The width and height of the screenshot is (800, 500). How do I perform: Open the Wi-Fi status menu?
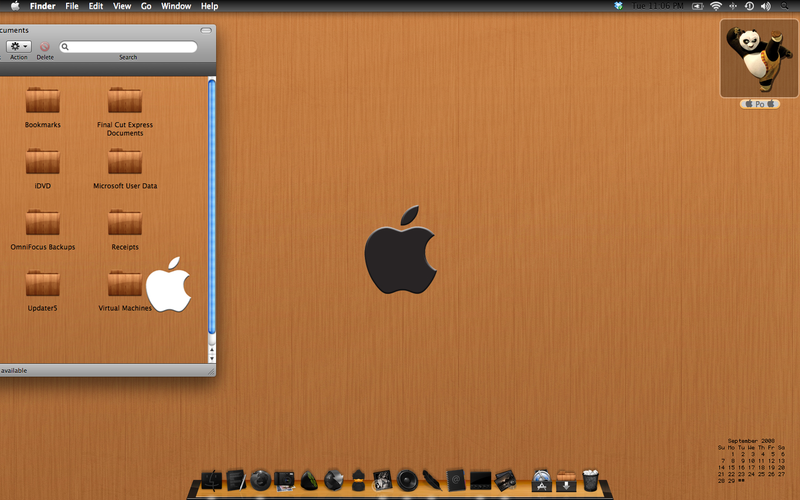716,6
